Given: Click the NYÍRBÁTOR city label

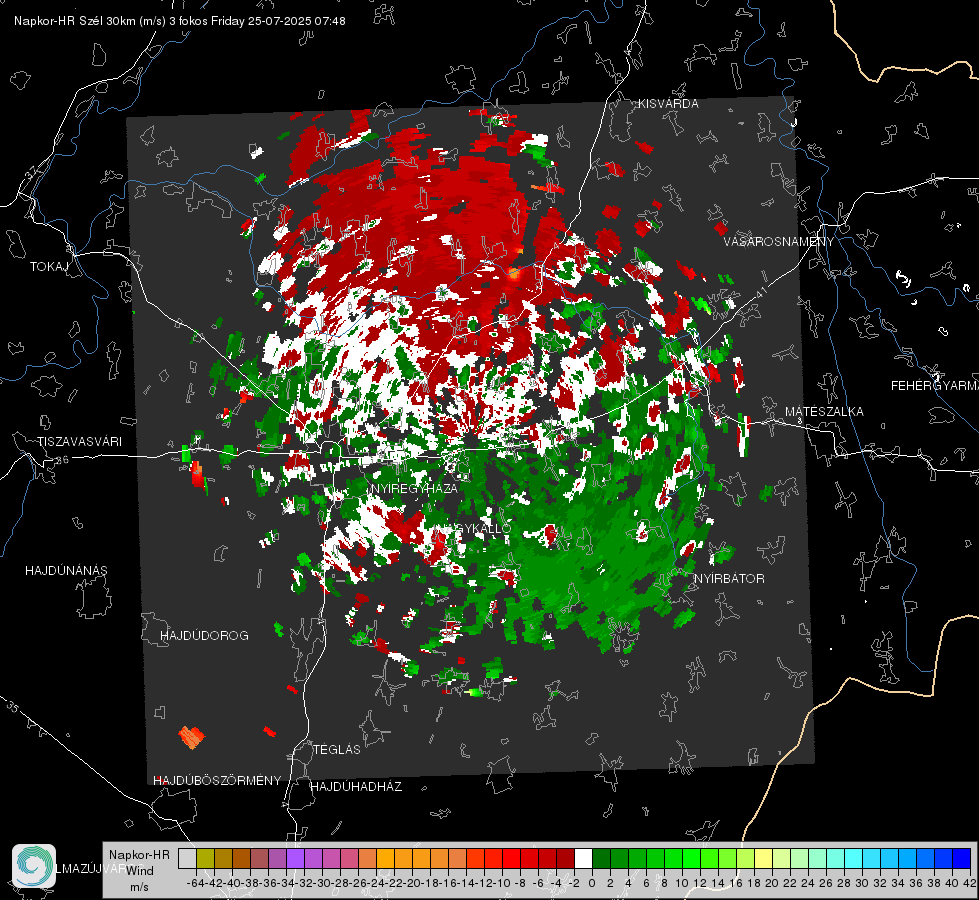Looking at the screenshot, I should tap(729, 579).
